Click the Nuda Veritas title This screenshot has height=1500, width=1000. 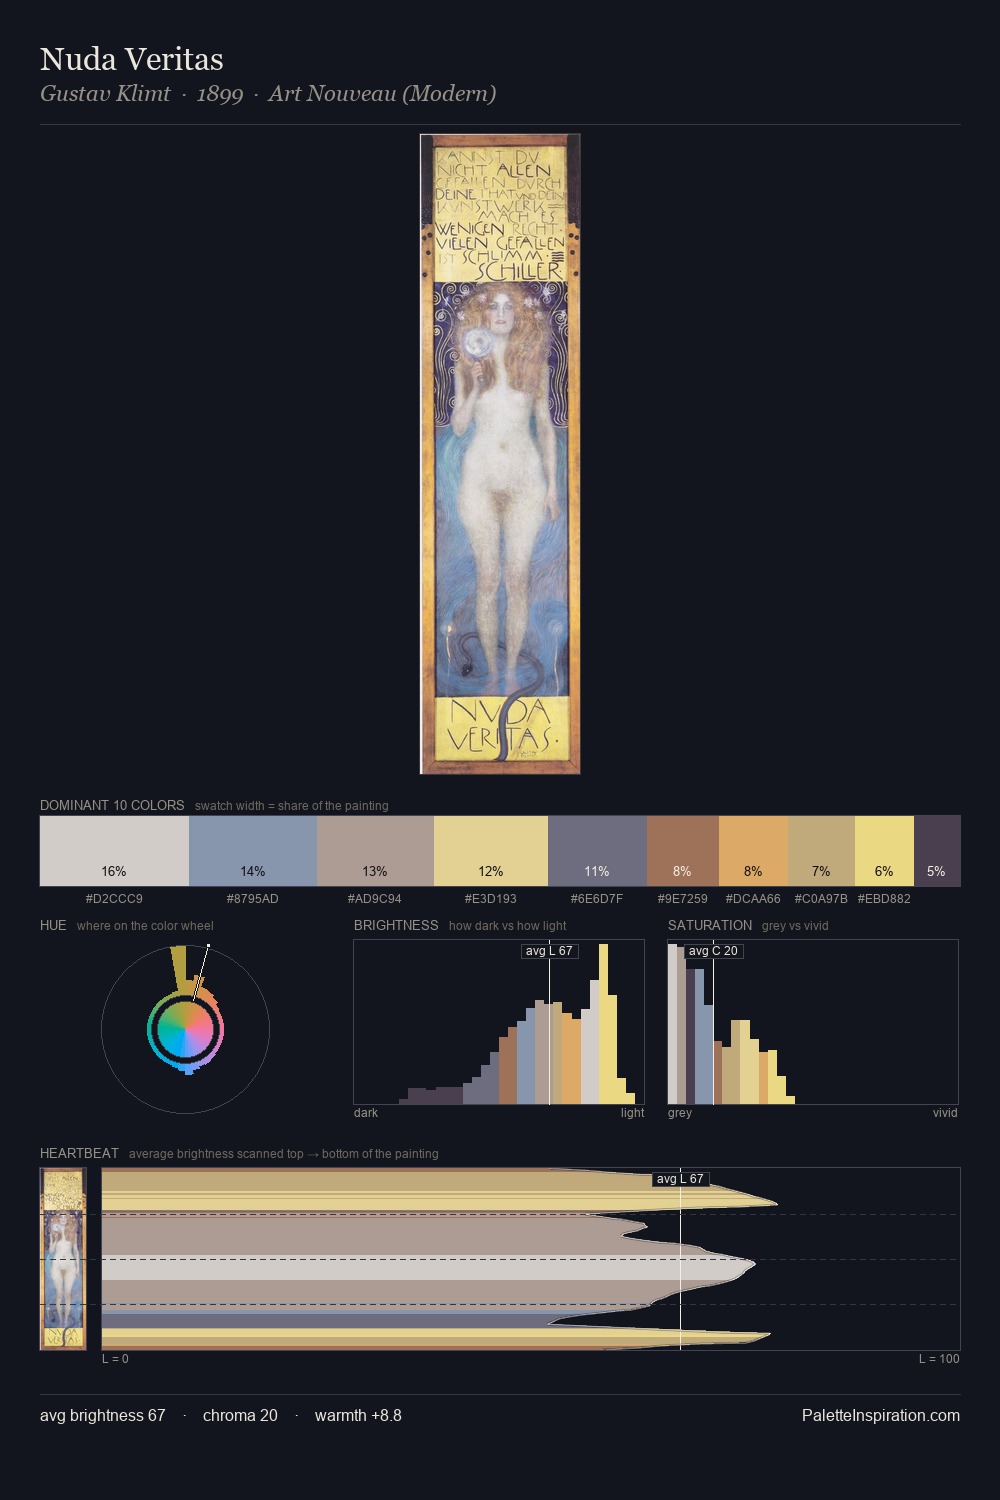132,59
